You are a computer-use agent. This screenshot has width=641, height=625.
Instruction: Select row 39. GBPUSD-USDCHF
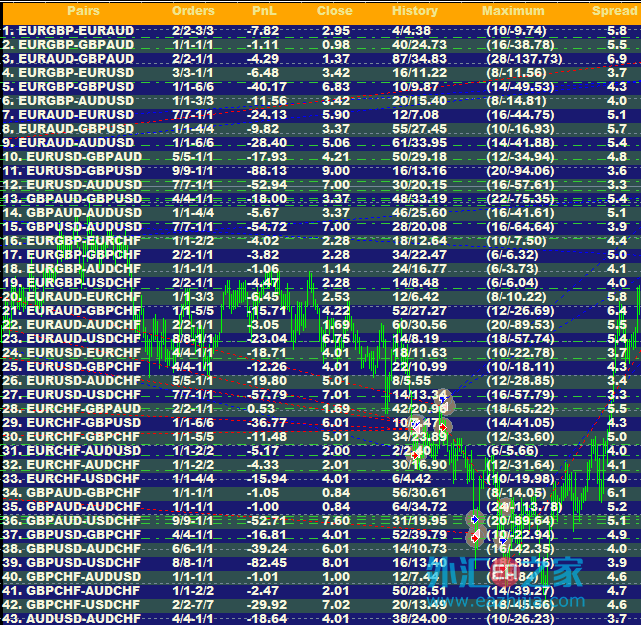322,562
